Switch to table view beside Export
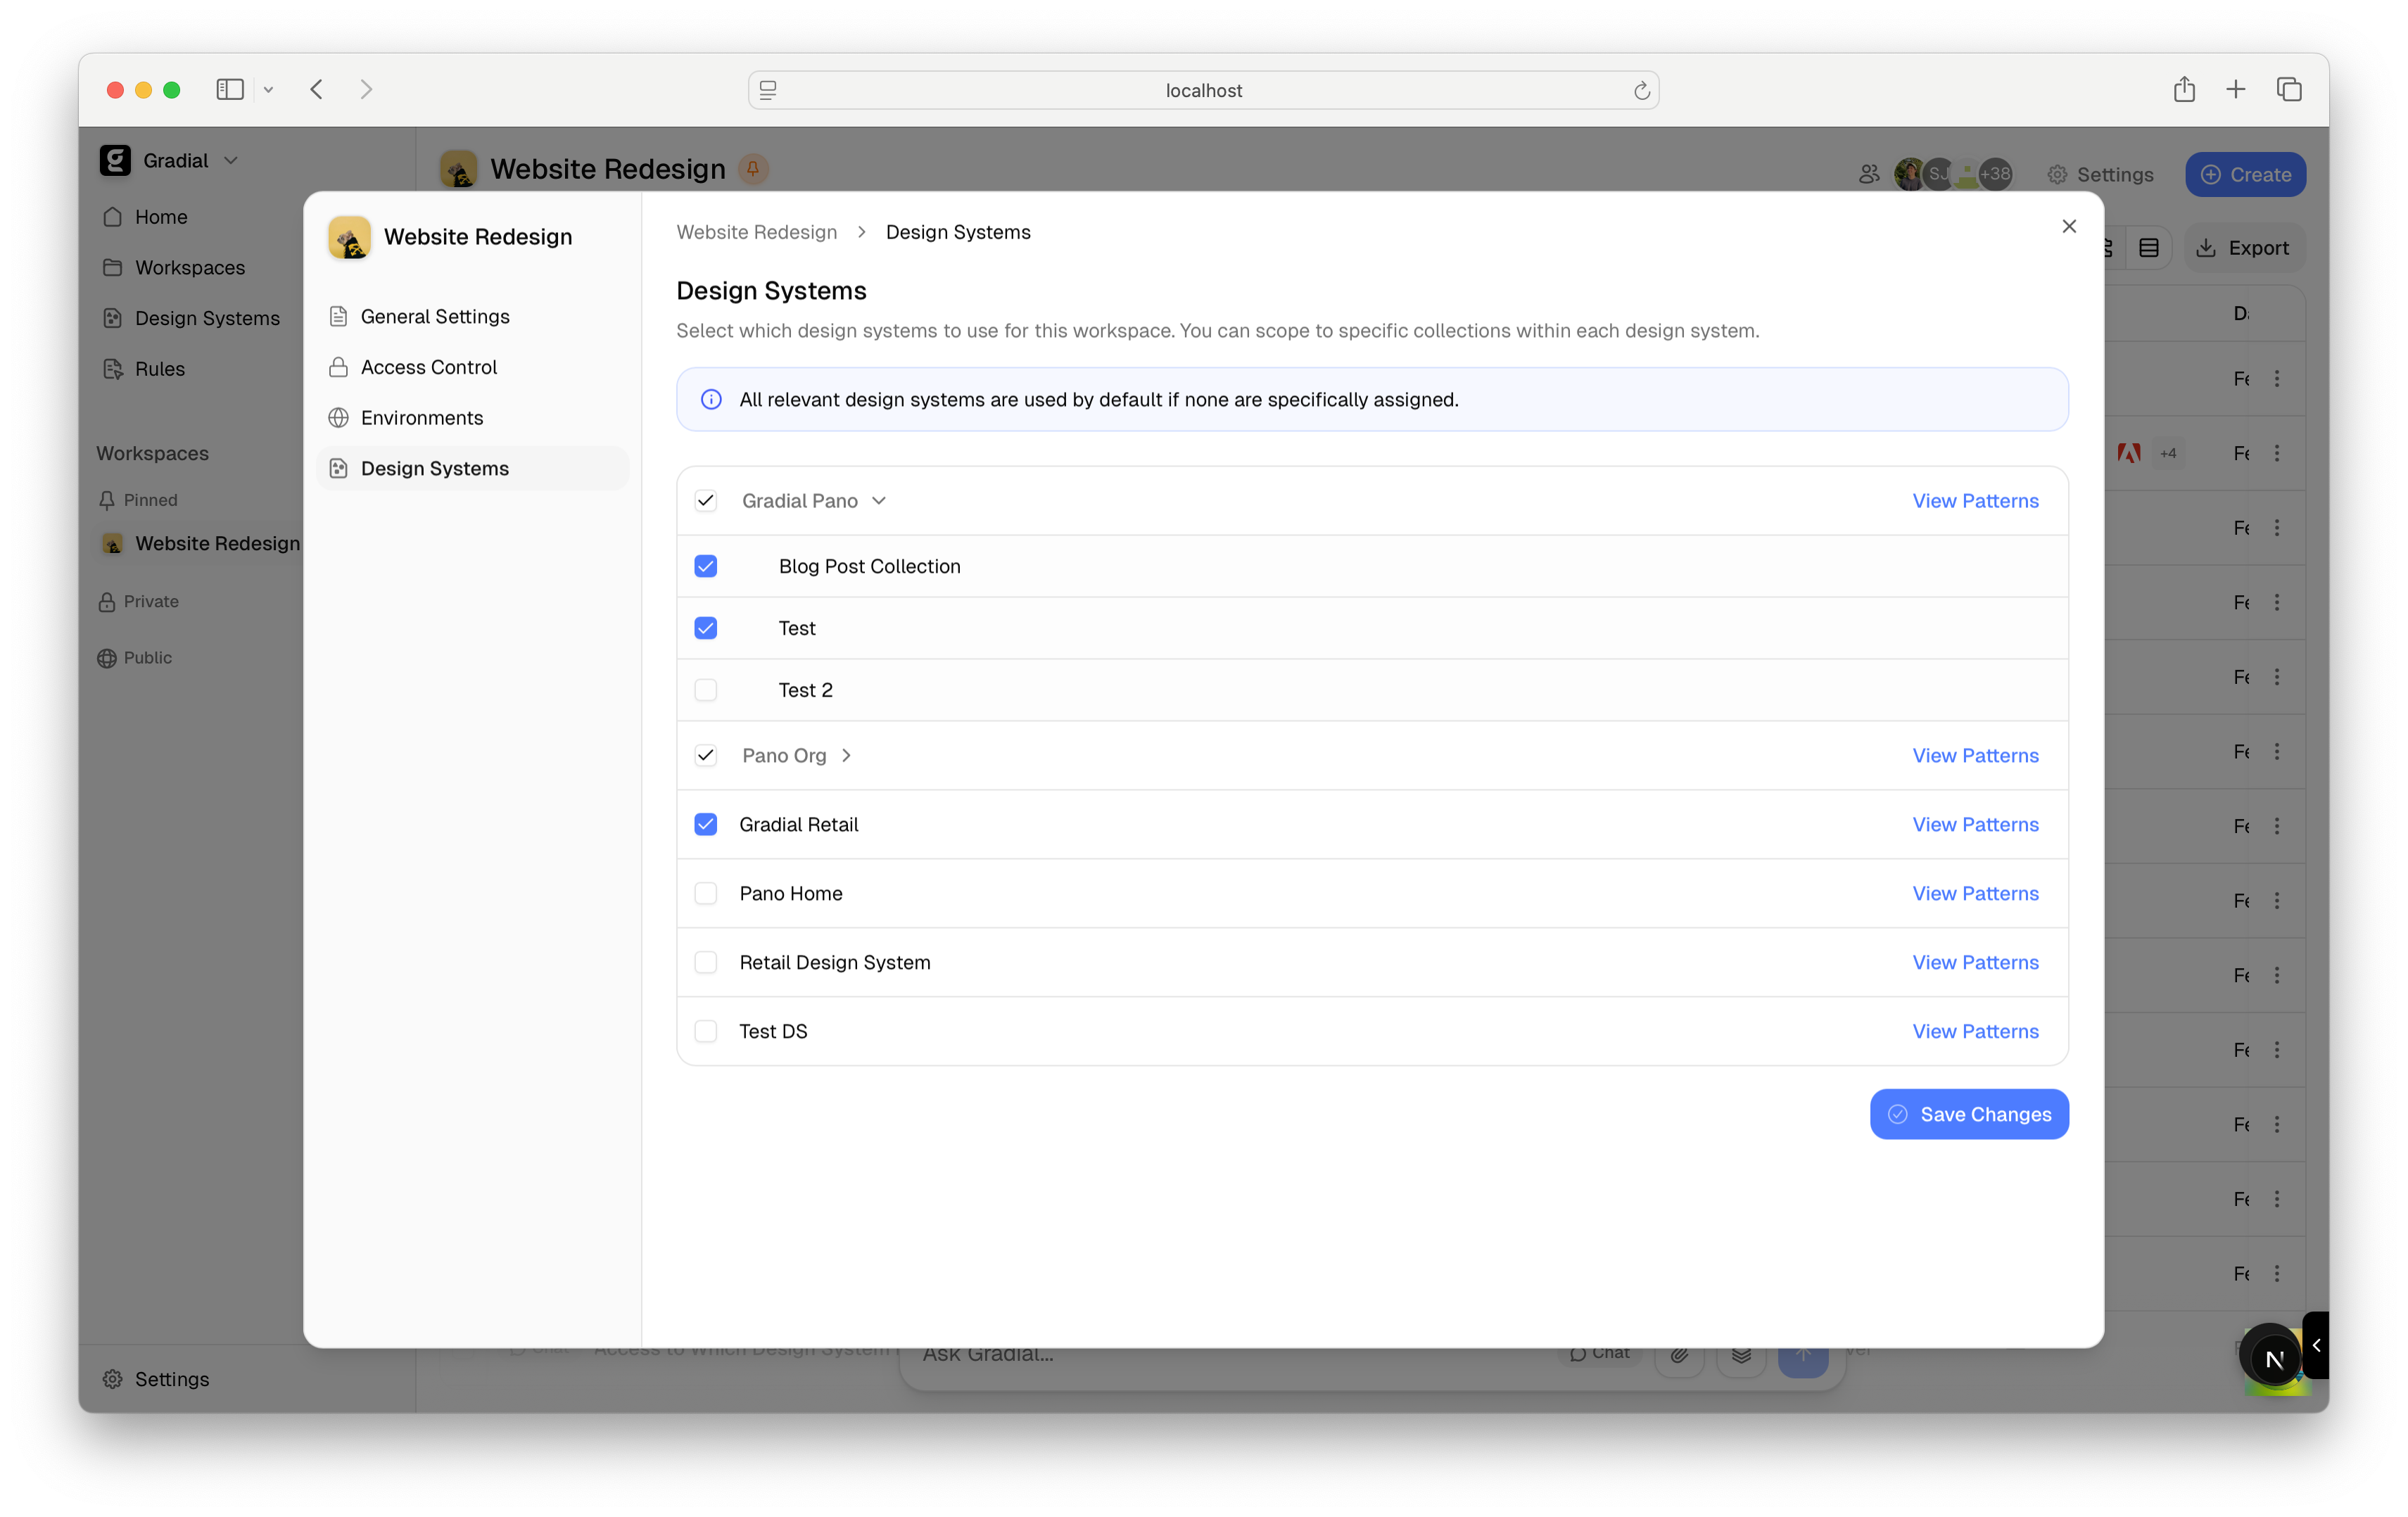 tap(2149, 247)
